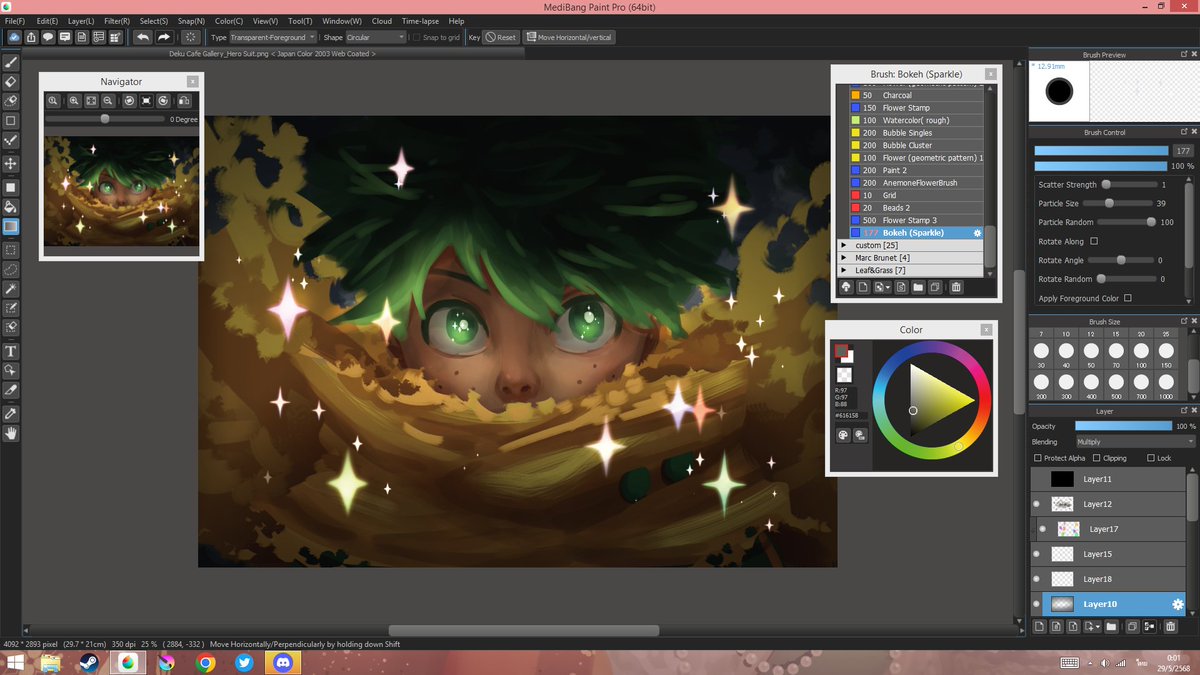Expand the Leaf&Grass [7] brush group
The image size is (1200, 675).
point(844,270)
